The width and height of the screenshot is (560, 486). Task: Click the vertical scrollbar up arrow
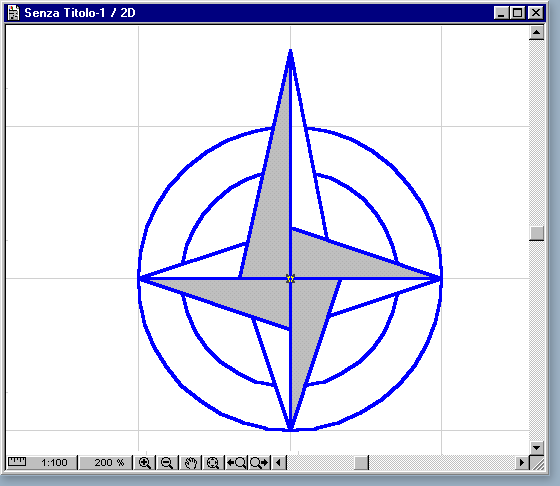point(536,33)
